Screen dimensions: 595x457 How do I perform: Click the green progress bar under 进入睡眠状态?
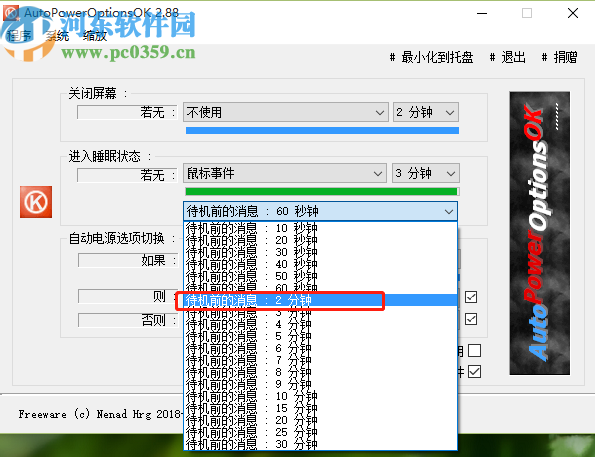pyautogui.click(x=322, y=191)
